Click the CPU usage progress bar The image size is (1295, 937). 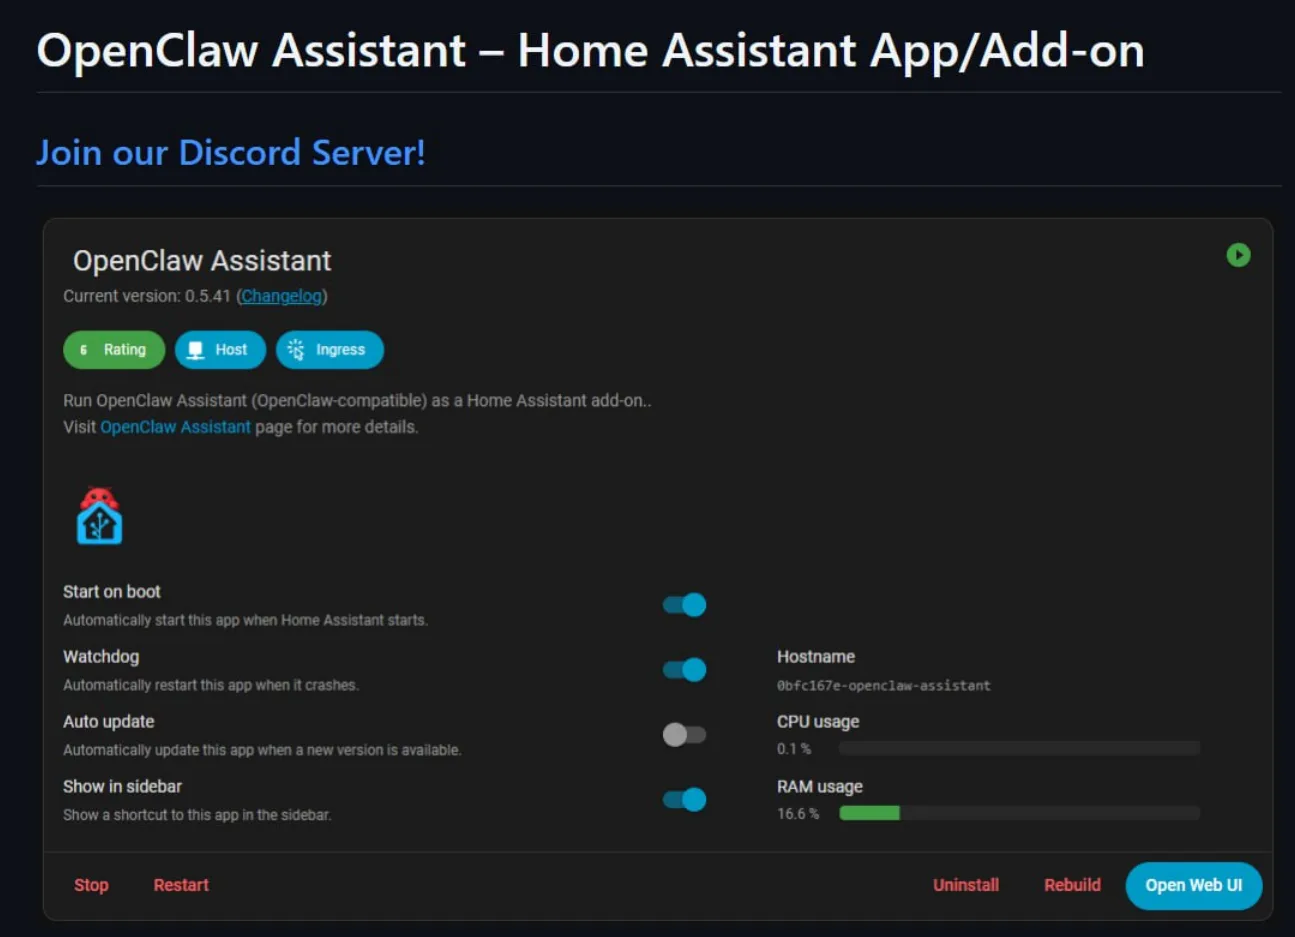click(x=1020, y=748)
